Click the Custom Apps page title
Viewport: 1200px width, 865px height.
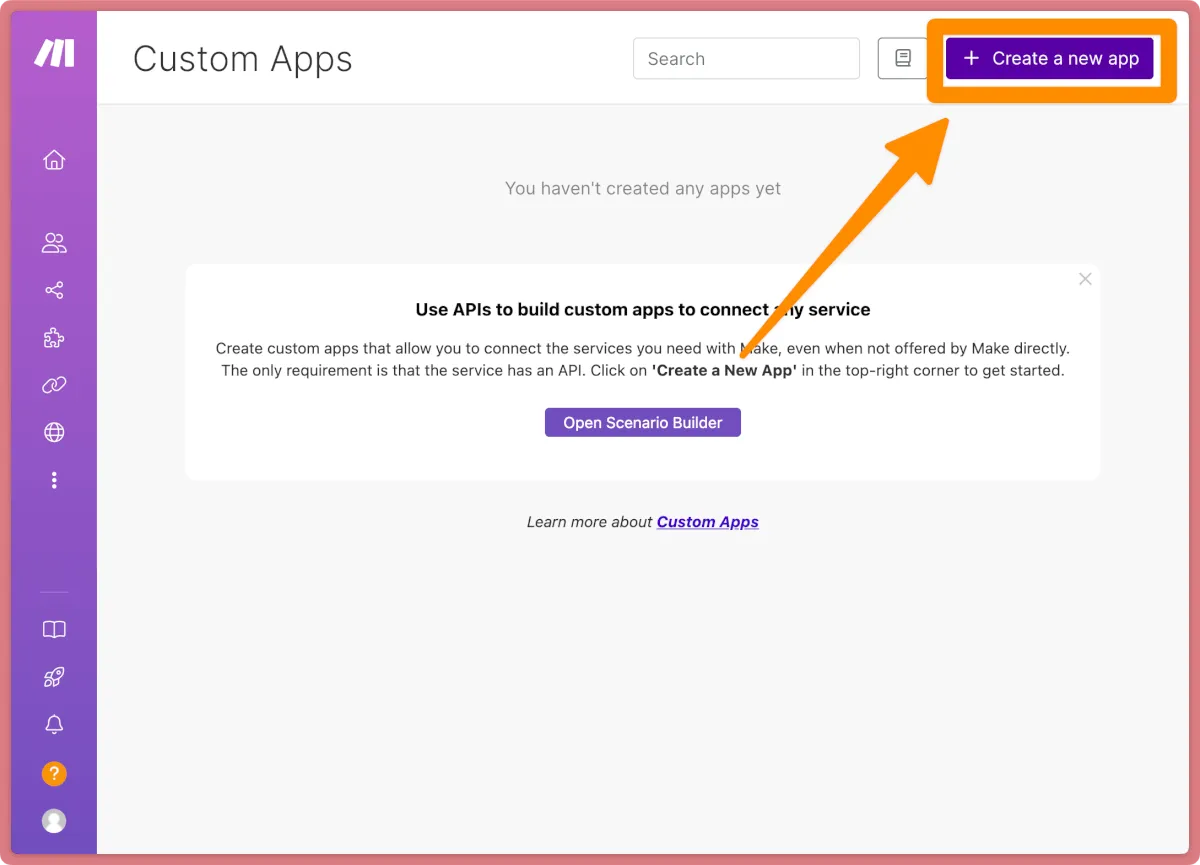(x=243, y=59)
